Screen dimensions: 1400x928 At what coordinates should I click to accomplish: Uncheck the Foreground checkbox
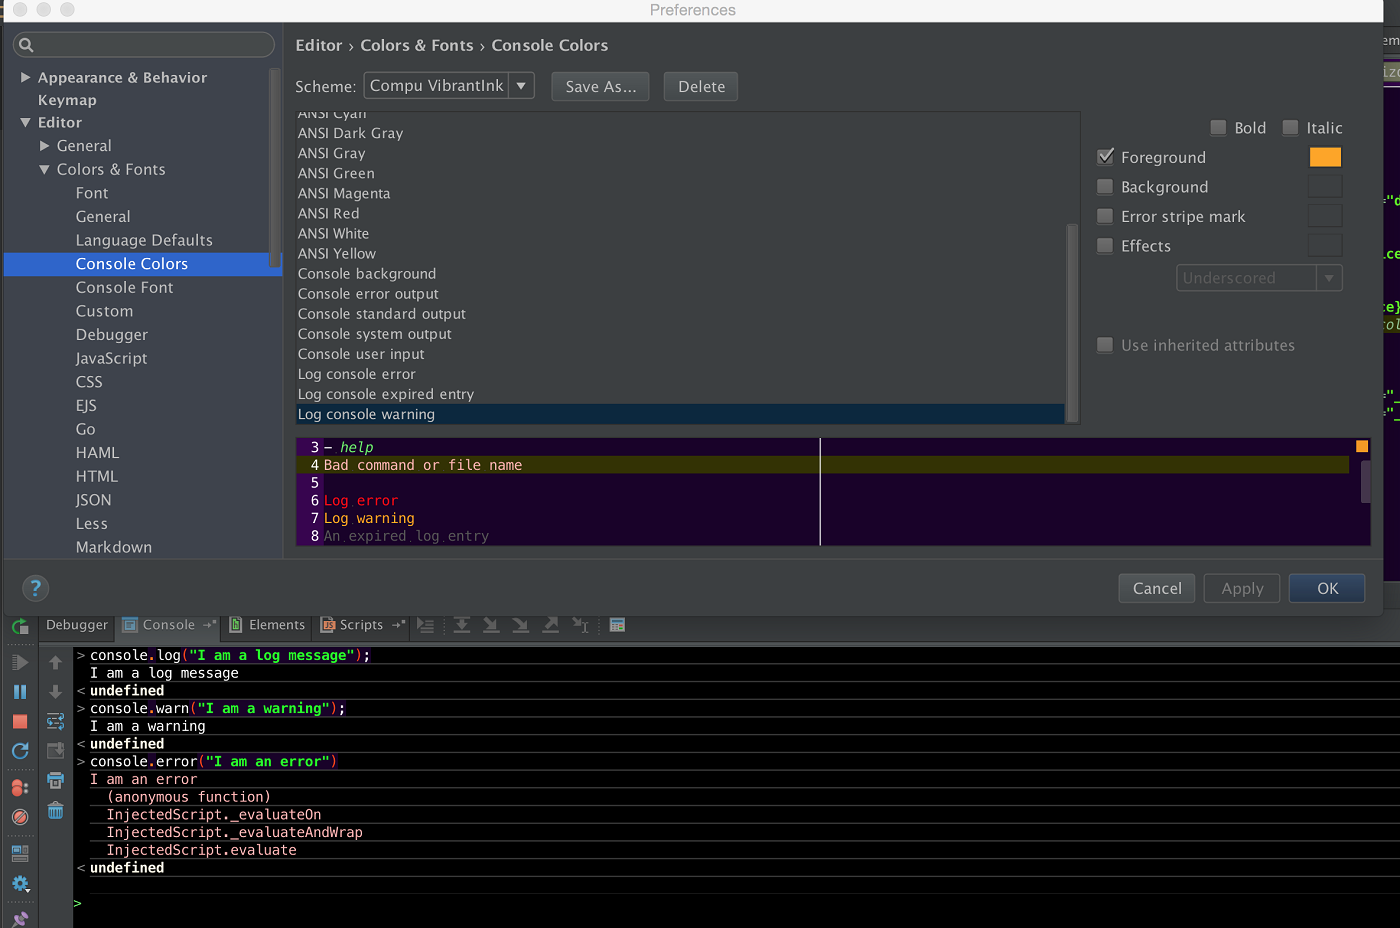tap(1105, 157)
